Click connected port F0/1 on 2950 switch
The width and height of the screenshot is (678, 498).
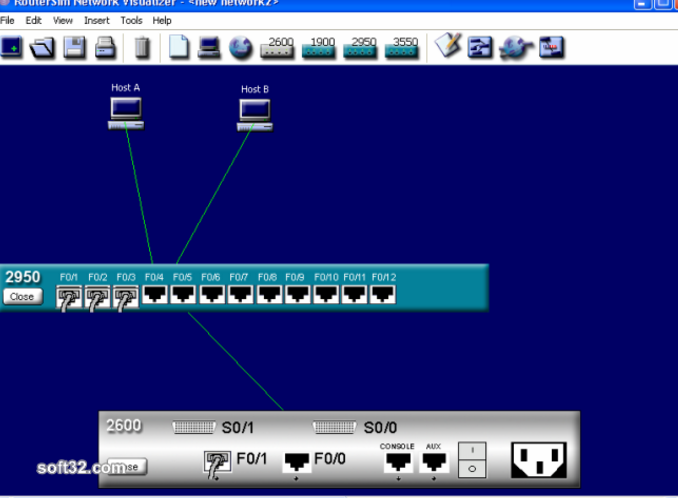pyautogui.click(x=69, y=297)
